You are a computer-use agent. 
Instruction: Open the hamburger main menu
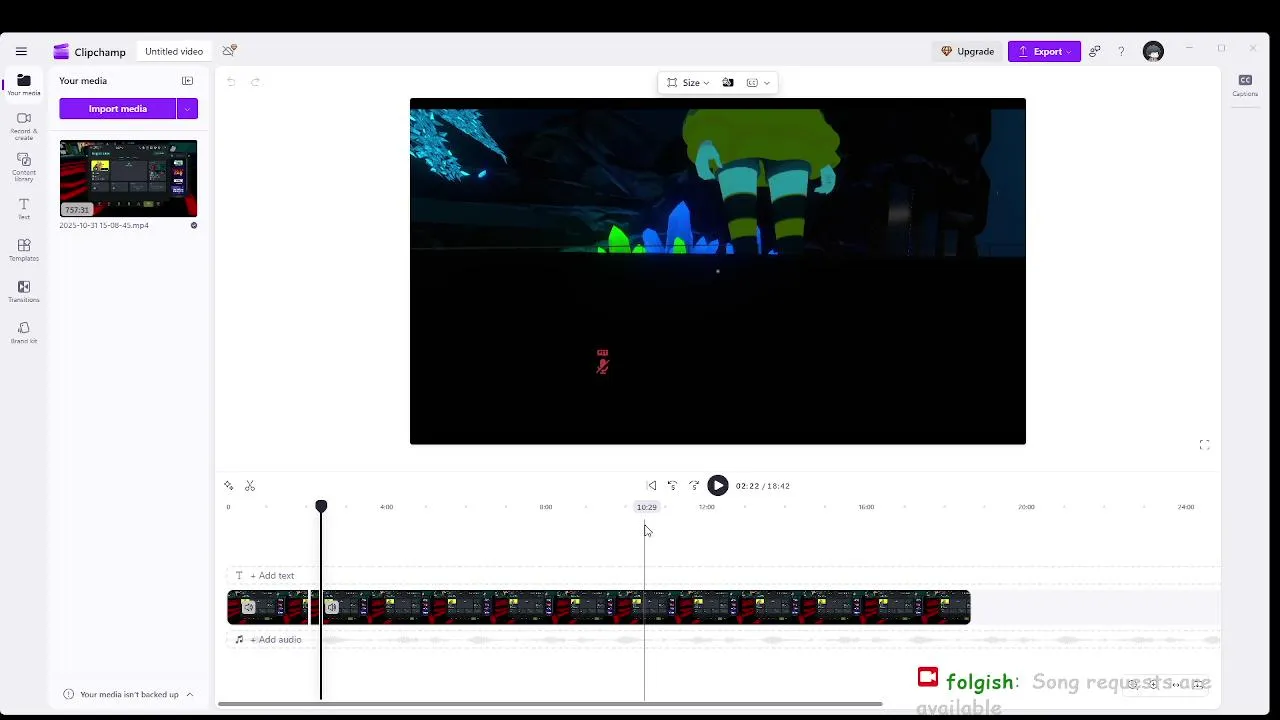pyautogui.click(x=21, y=51)
